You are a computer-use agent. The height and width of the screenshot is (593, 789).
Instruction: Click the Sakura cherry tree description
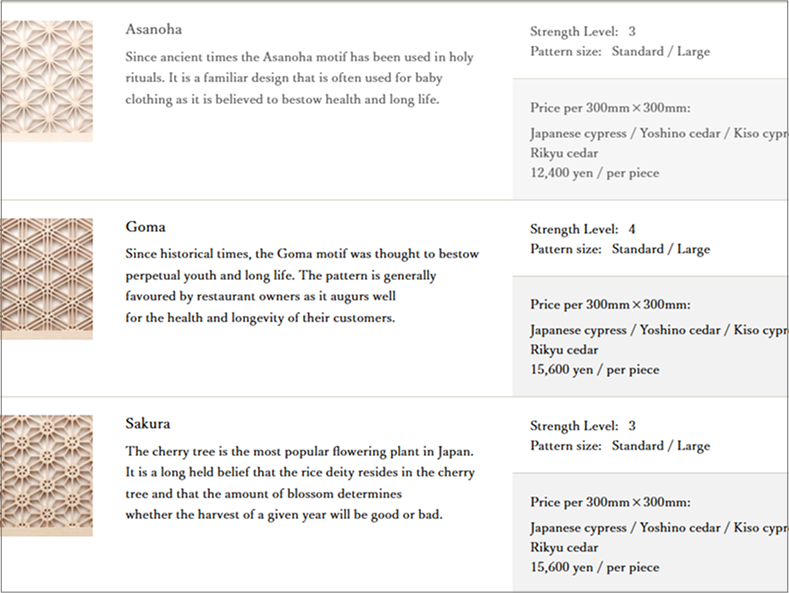[300, 482]
